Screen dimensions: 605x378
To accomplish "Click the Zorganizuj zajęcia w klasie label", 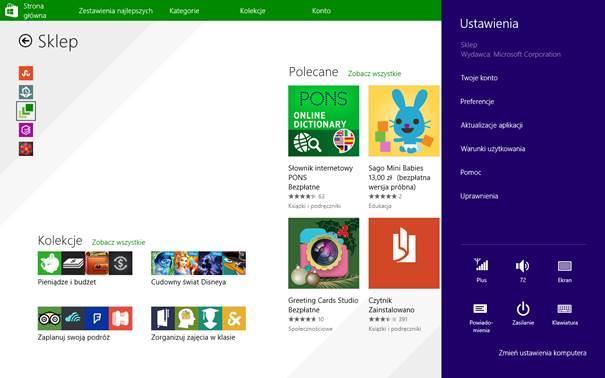I will 193,338.
